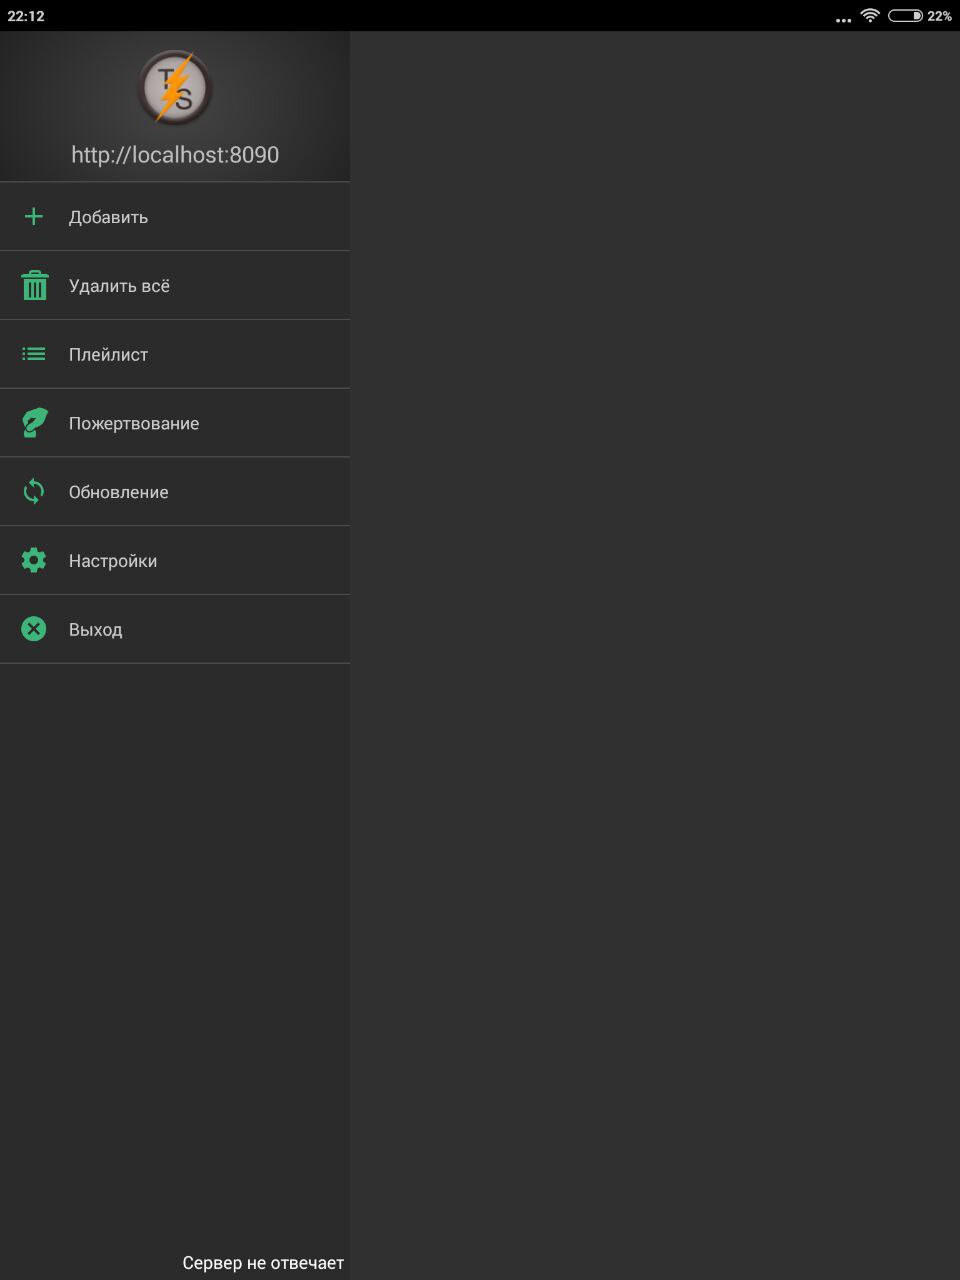
Task: Tap the green plus icon for Добавить
Action: coord(34,216)
